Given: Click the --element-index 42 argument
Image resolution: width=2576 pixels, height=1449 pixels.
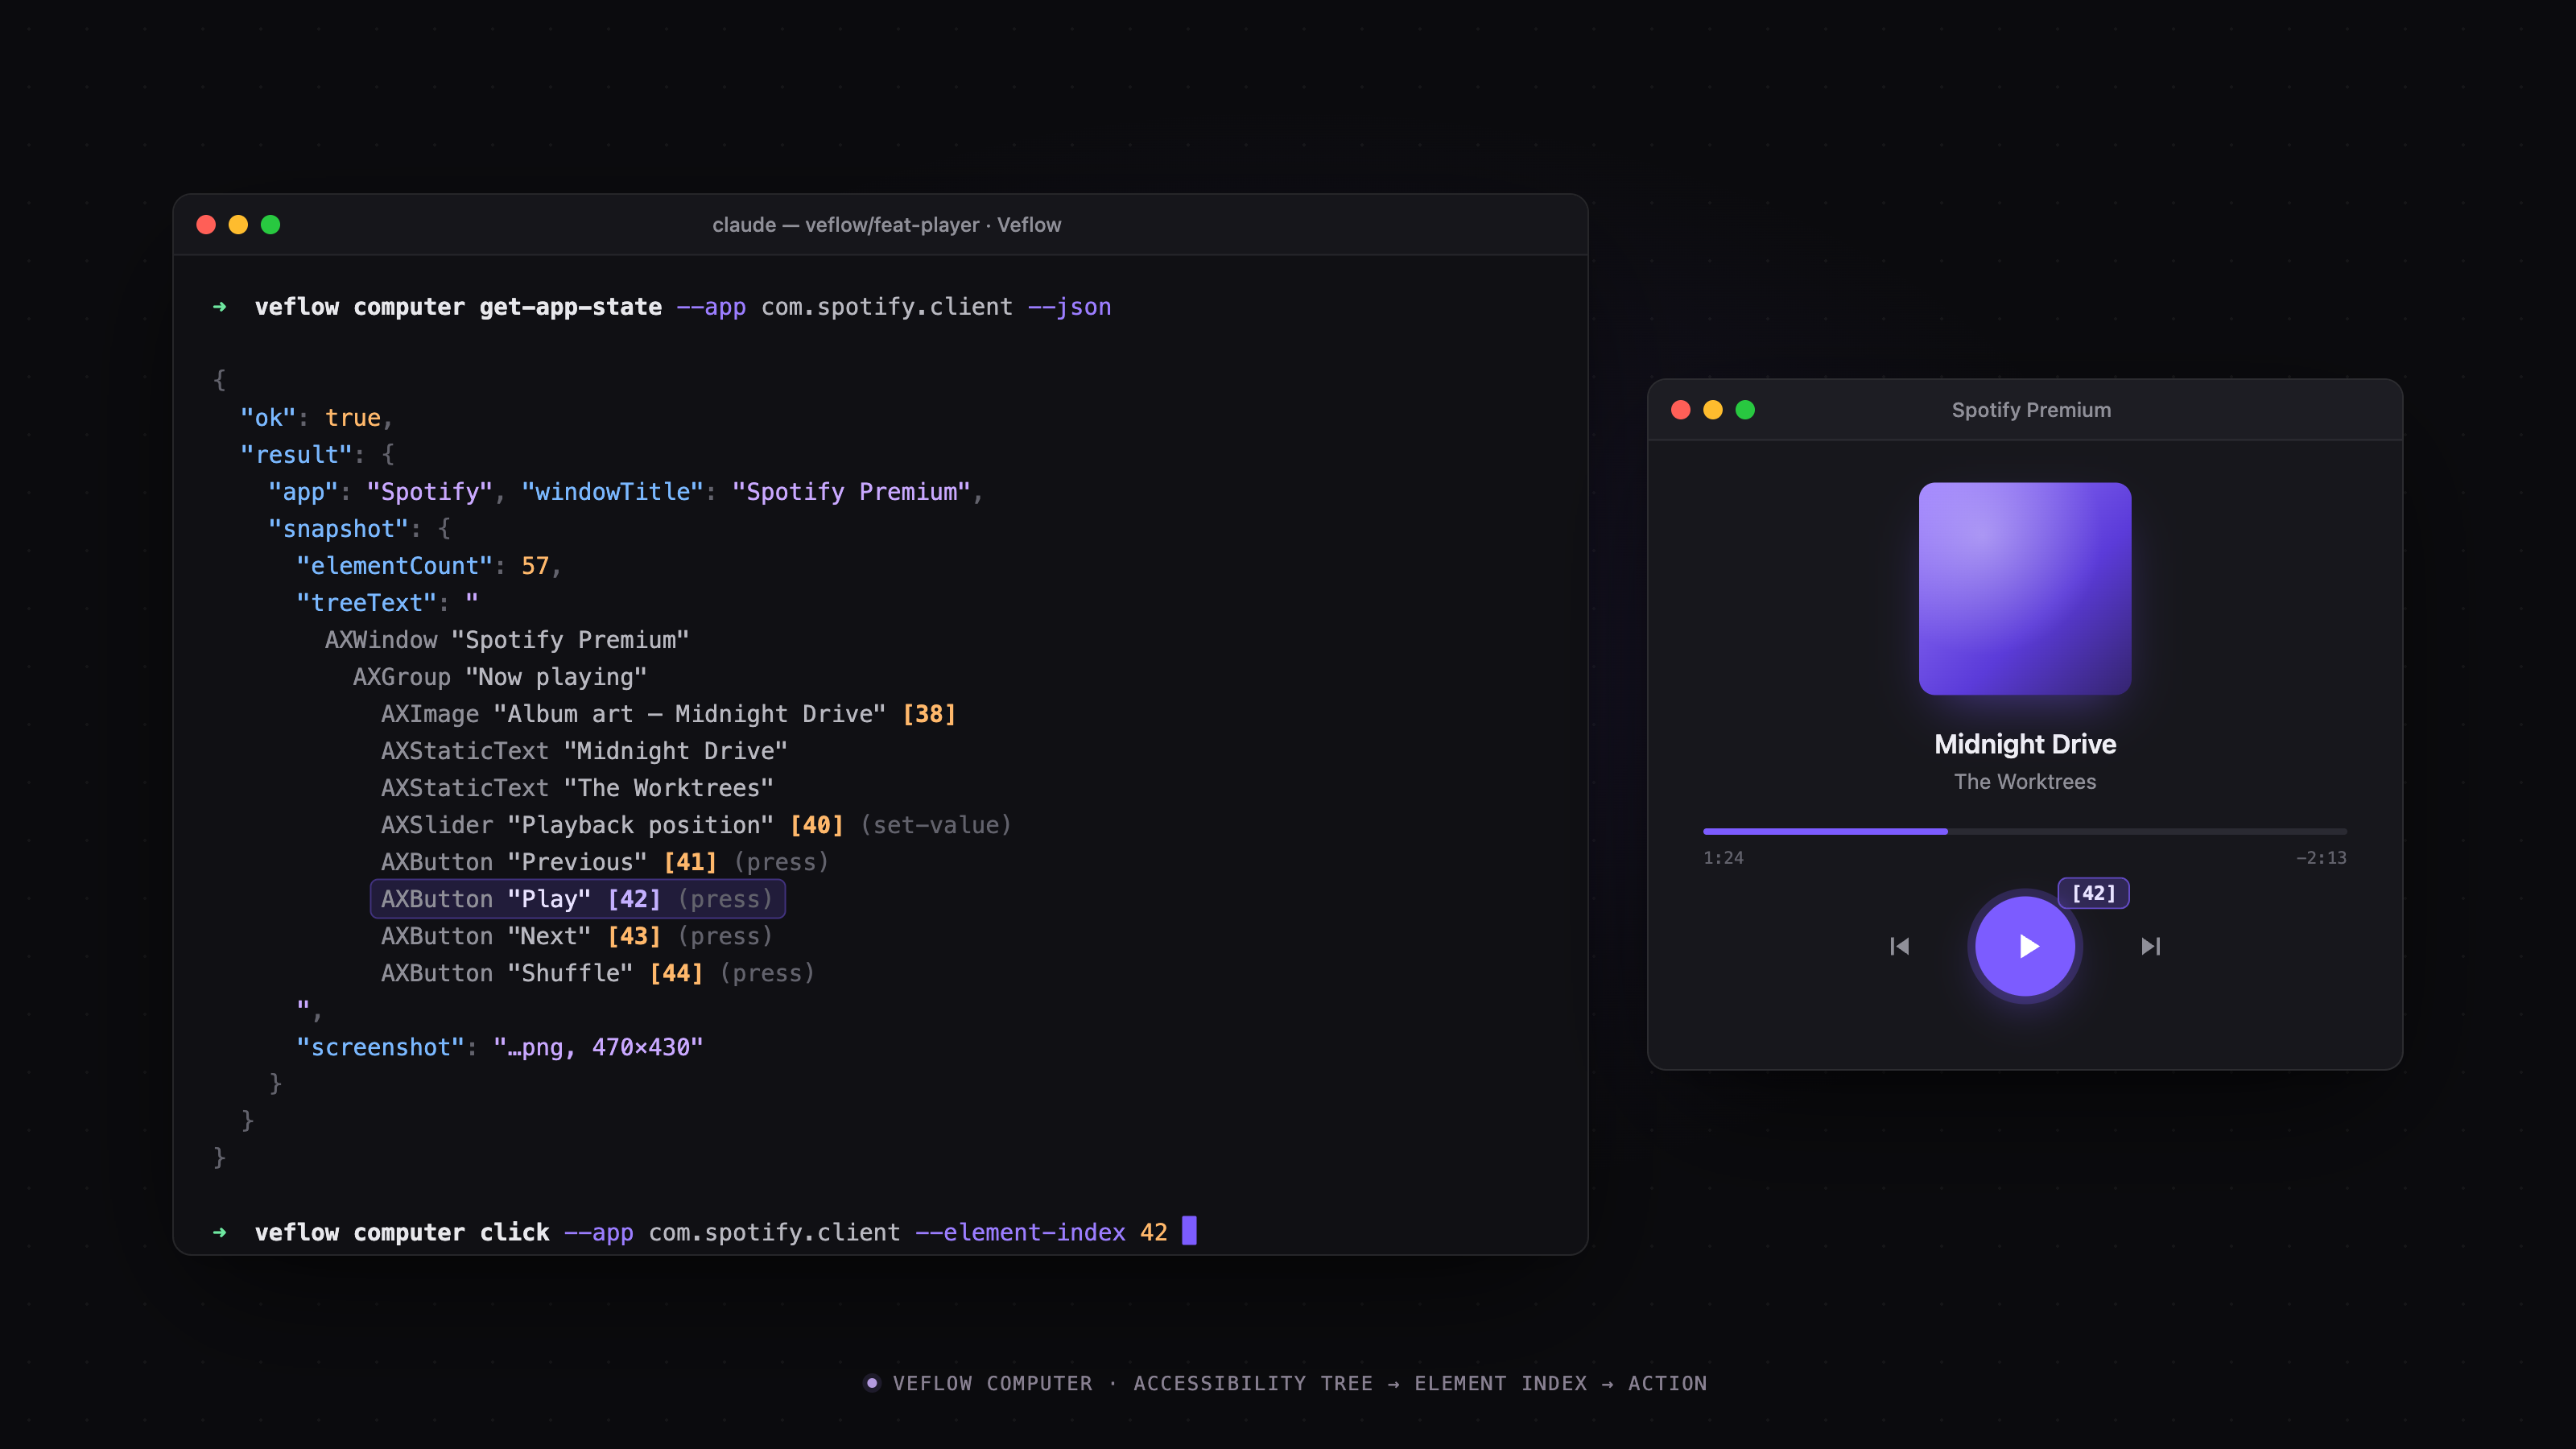Looking at the screenshot, I should coord(1041,1232).
